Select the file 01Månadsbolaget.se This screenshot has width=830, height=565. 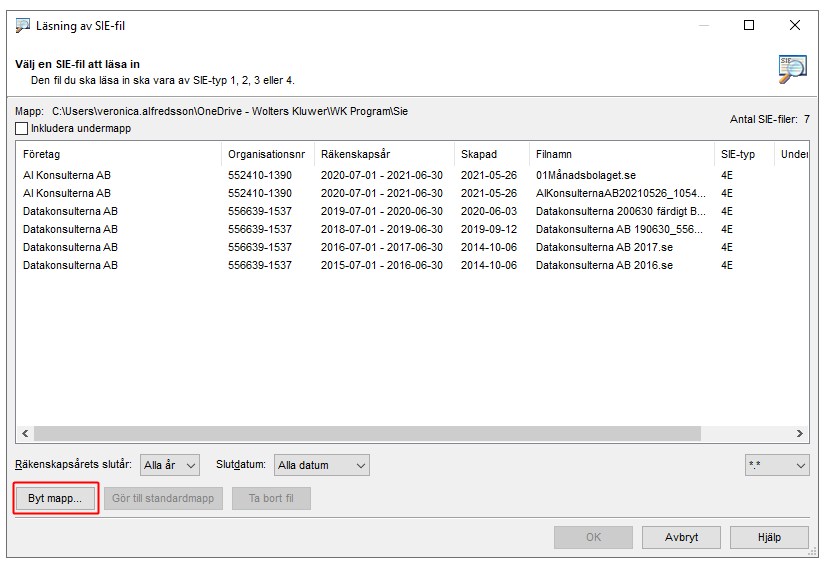pos(586,175)
